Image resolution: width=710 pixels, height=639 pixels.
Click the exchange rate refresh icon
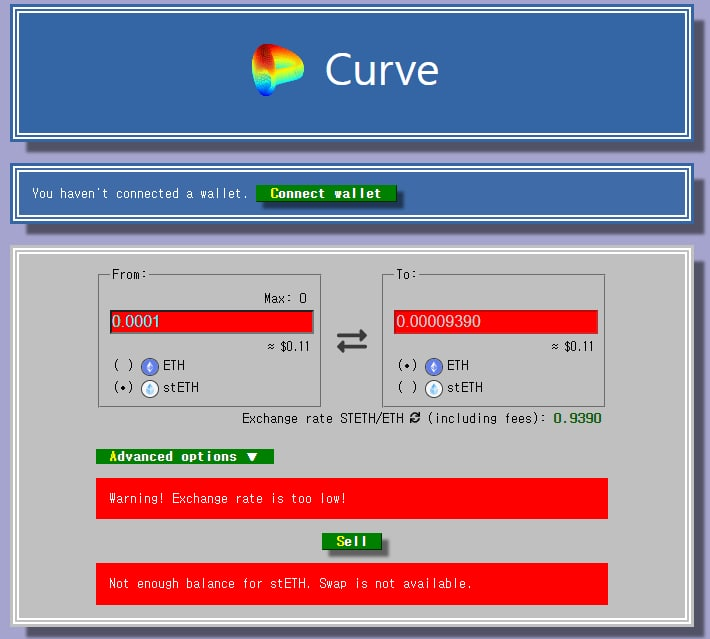tap(415, 418)
